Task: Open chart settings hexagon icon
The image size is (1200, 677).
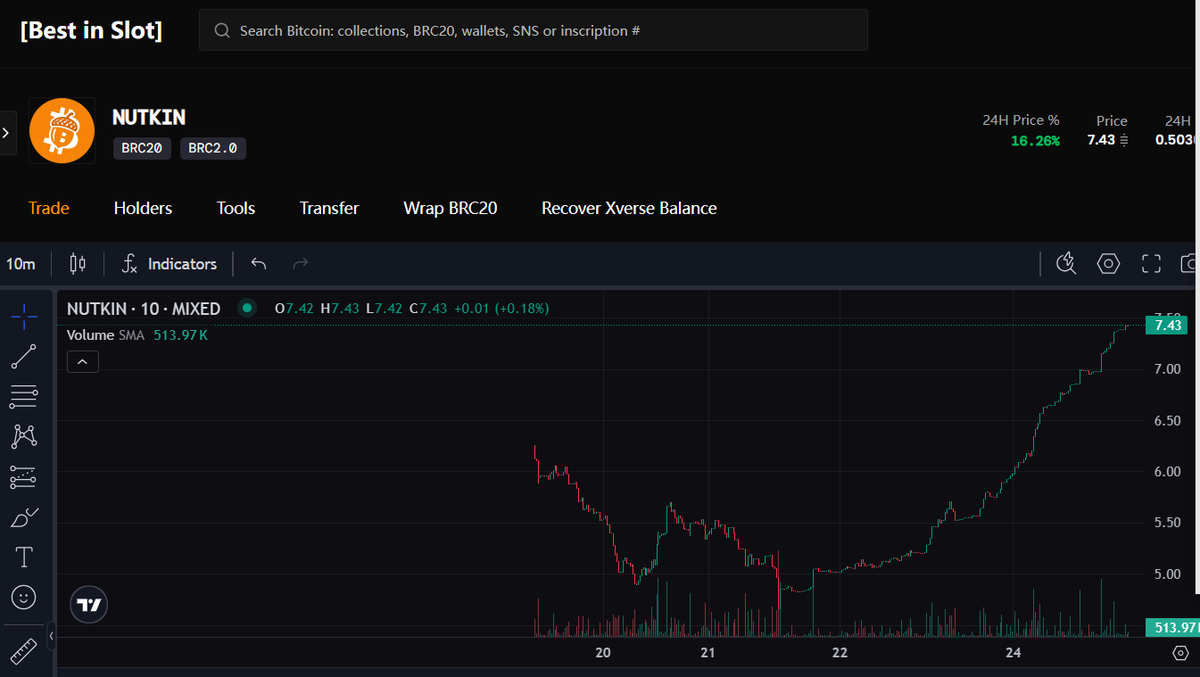Action: (1108, 264)
